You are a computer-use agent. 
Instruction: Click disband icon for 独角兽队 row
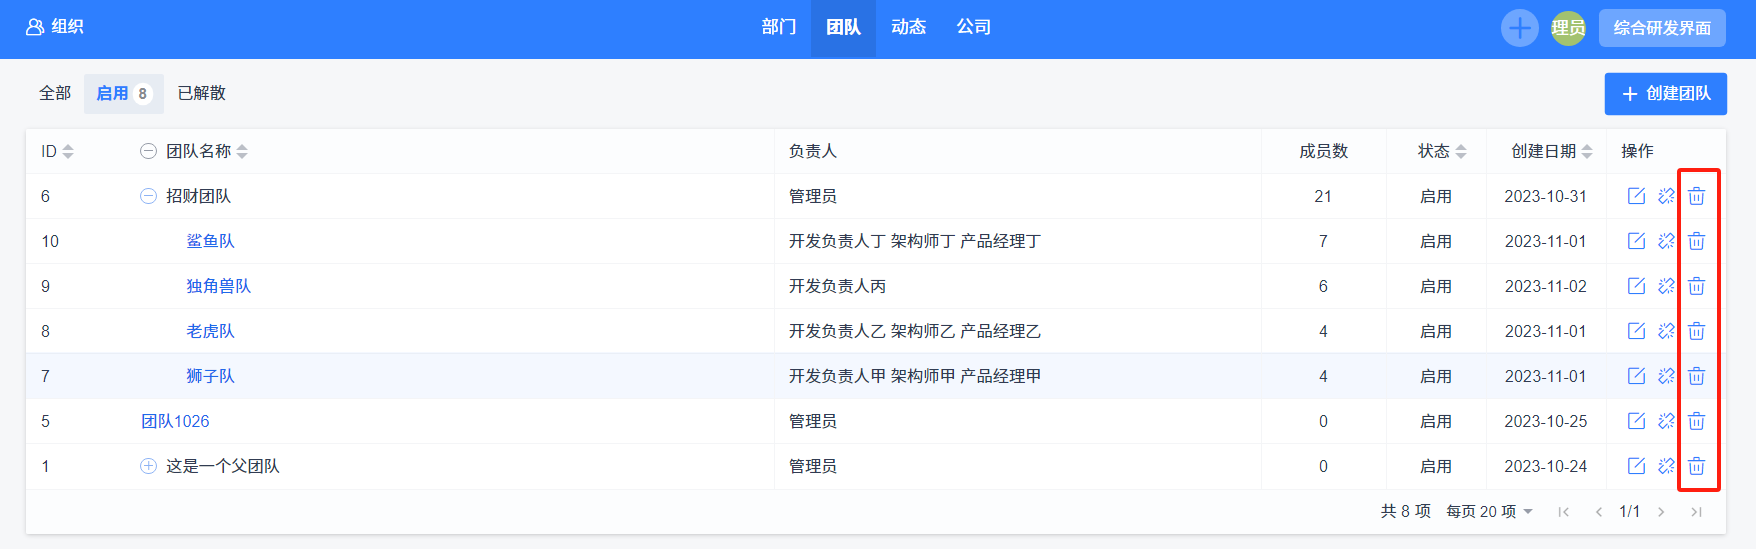tap(1666, 286)
